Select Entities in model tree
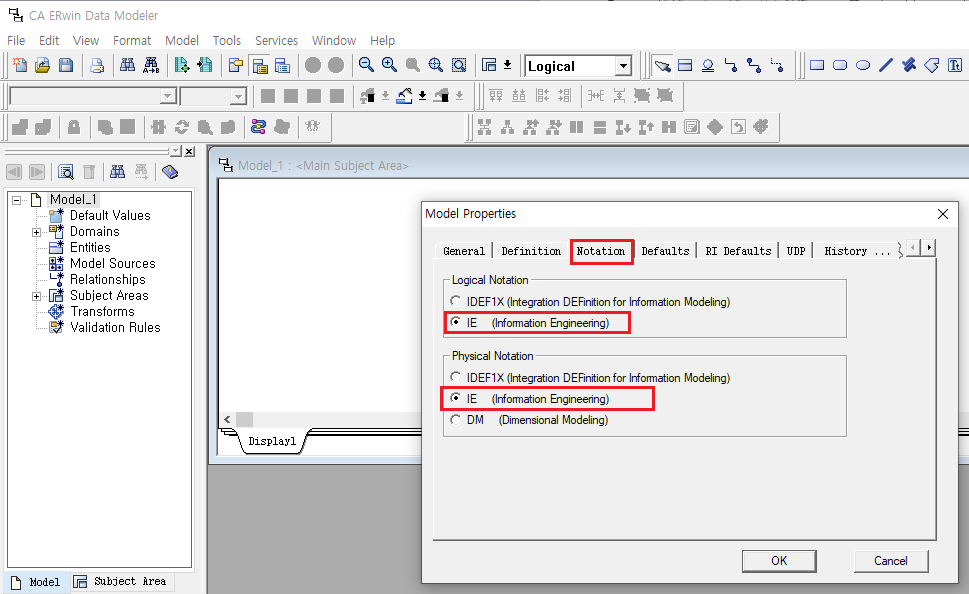 (90, 247)
